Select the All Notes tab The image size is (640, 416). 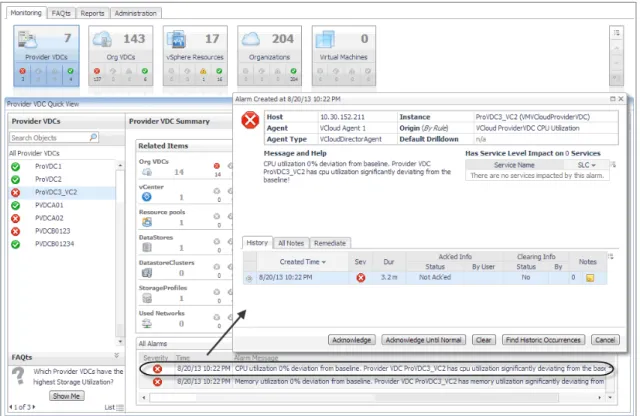click(291, 243)
